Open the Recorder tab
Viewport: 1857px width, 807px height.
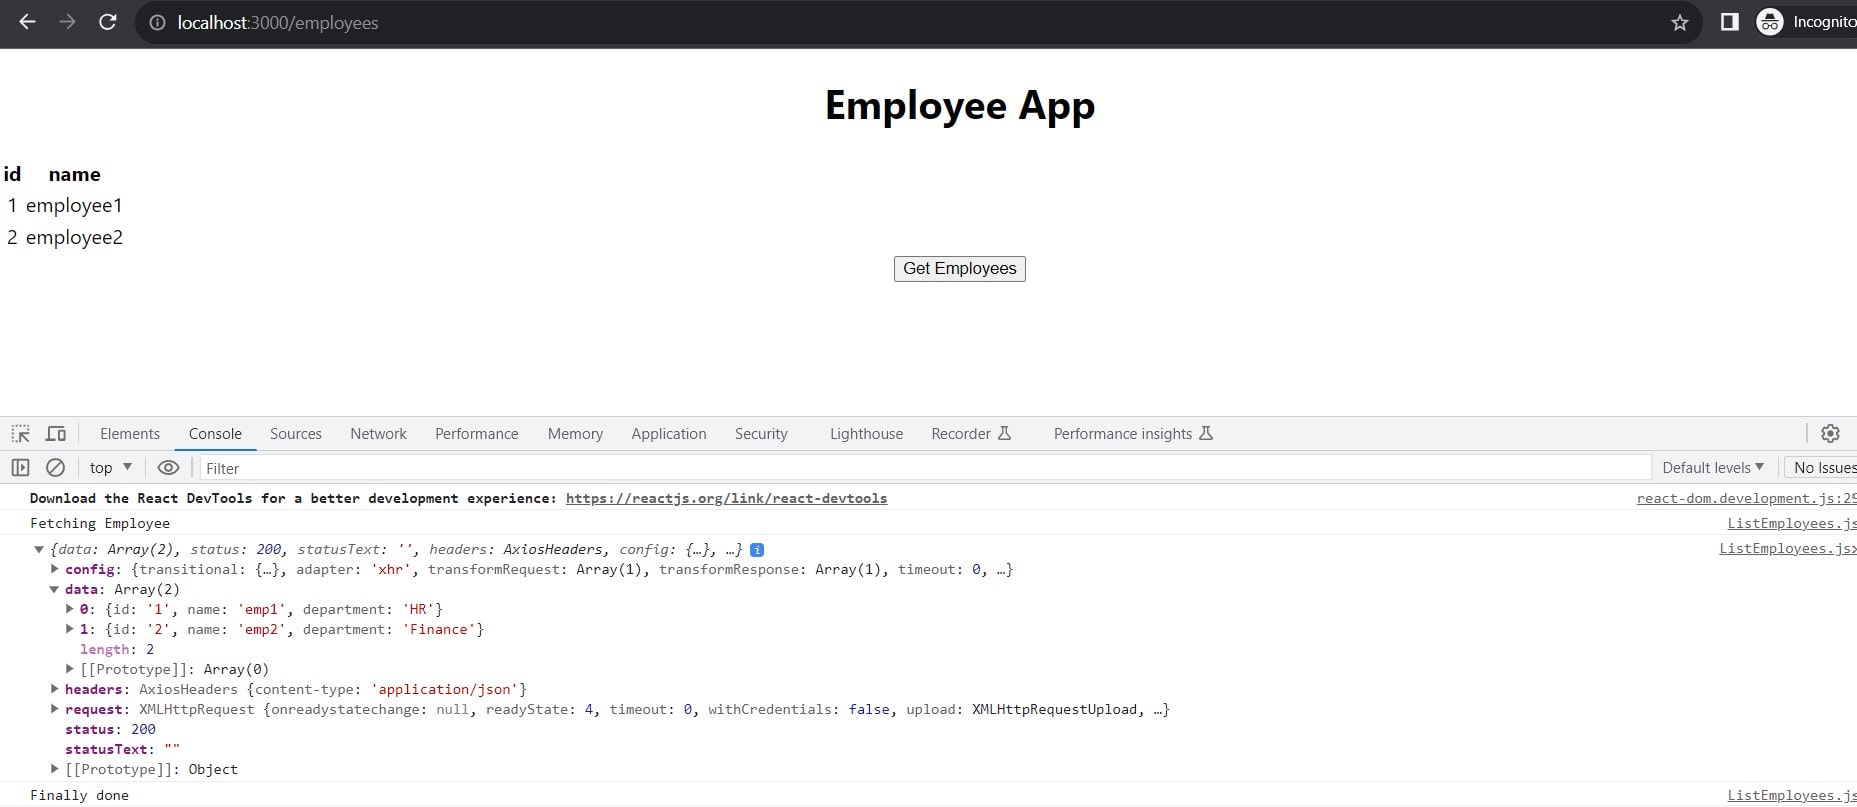(971, 433)
